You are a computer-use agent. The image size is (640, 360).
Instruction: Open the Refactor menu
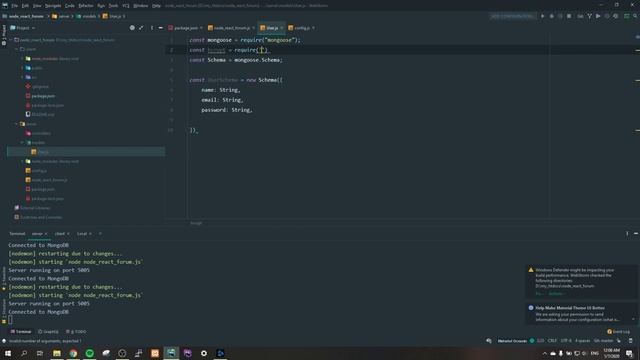86,6
